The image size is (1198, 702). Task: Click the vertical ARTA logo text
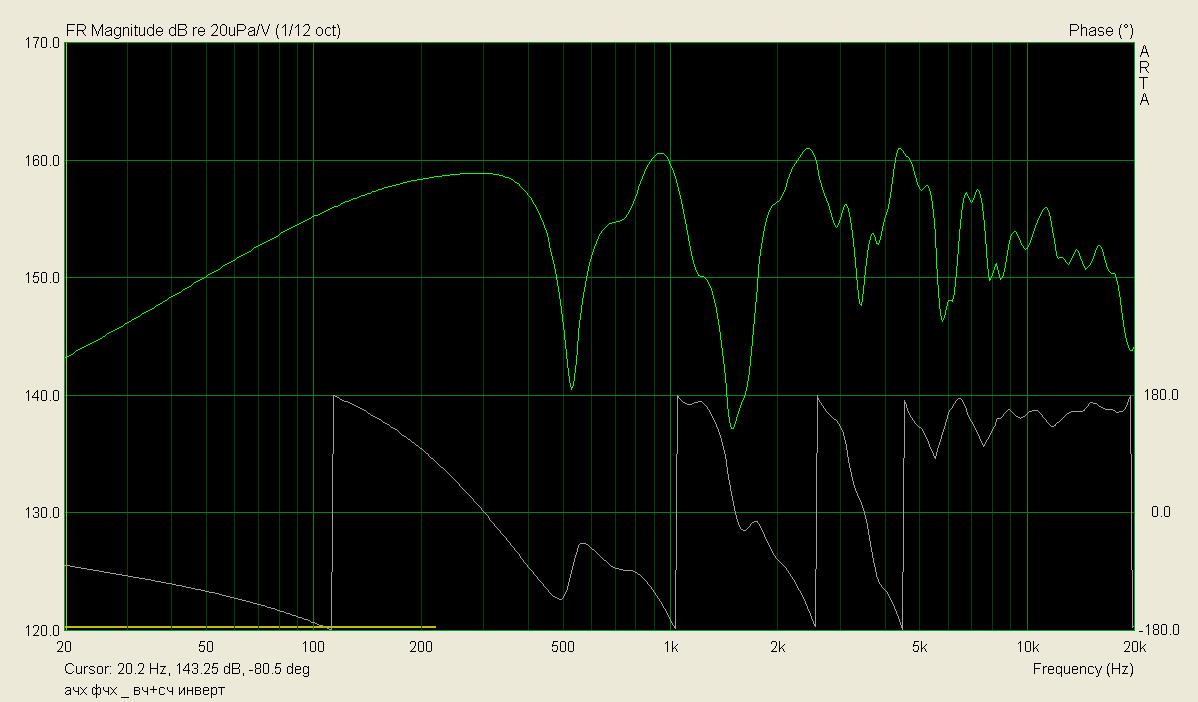1144,75
